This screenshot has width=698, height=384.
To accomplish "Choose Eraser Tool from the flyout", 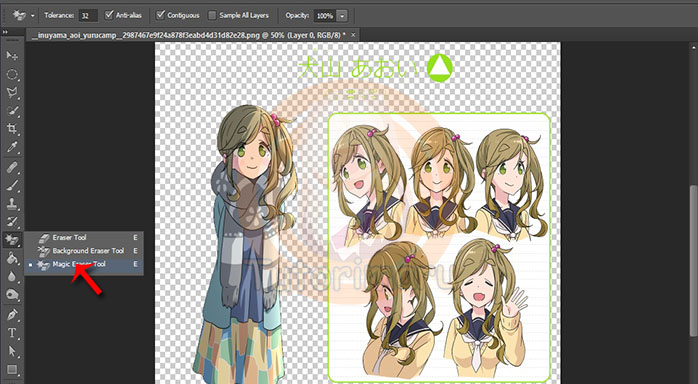I will (x=84, y=238).
